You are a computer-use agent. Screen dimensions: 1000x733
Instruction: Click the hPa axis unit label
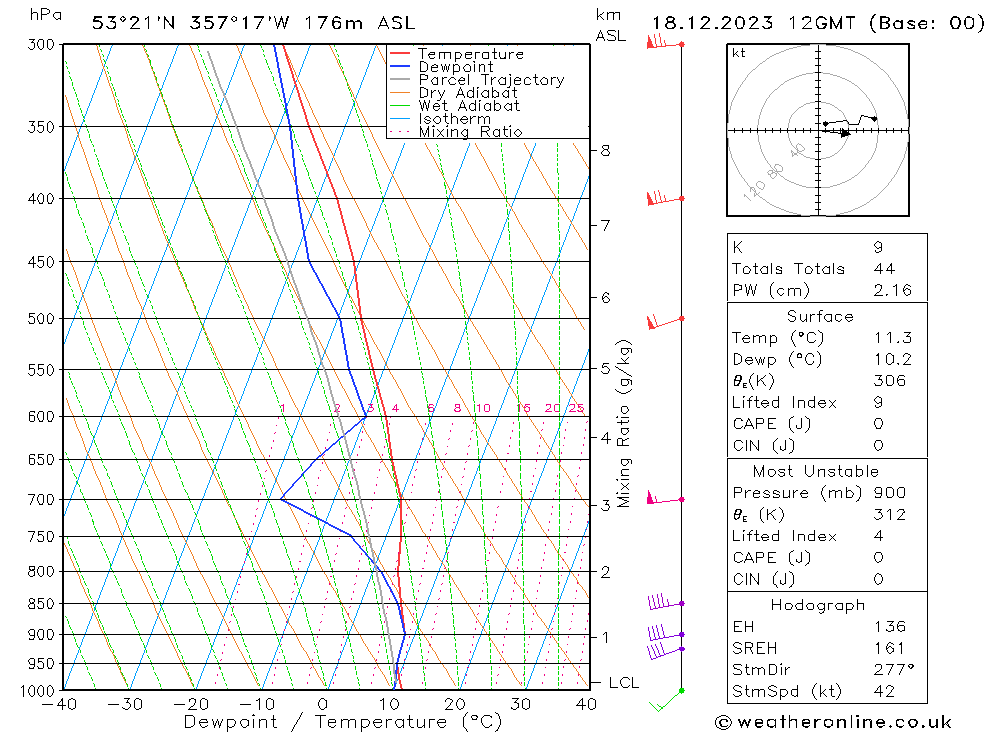pos(46,15)
